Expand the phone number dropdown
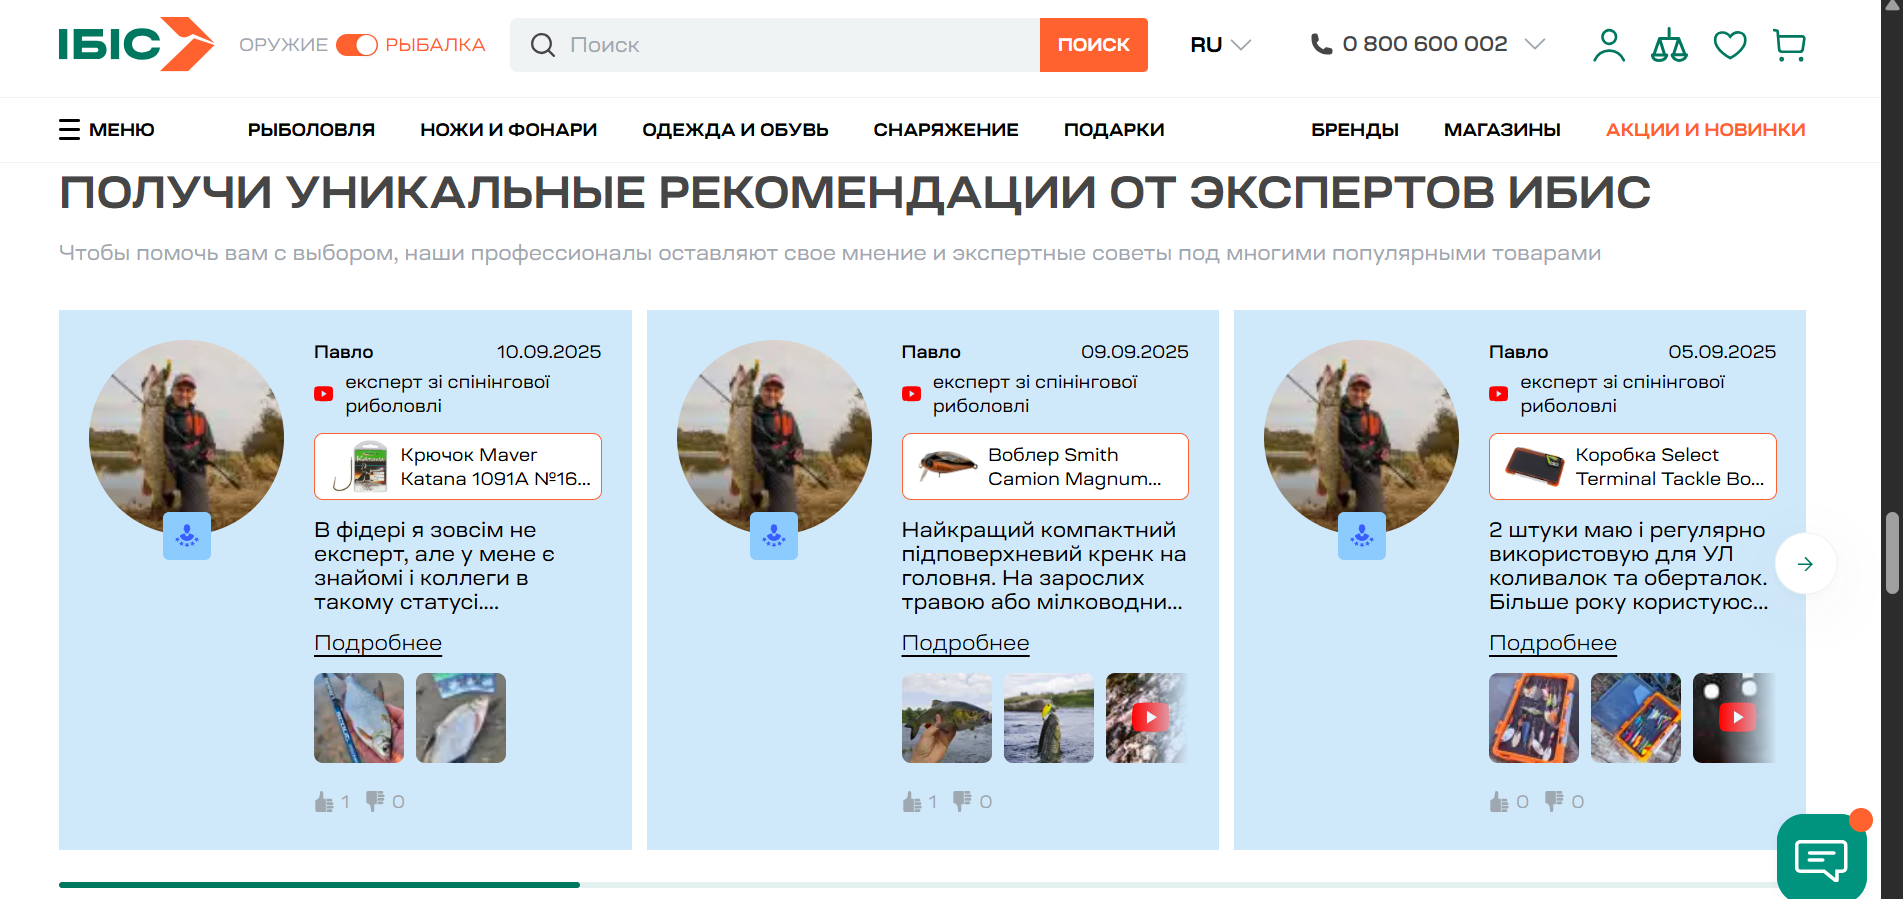This screenshot has width=1903, height=899. (x=1534, y=44)
